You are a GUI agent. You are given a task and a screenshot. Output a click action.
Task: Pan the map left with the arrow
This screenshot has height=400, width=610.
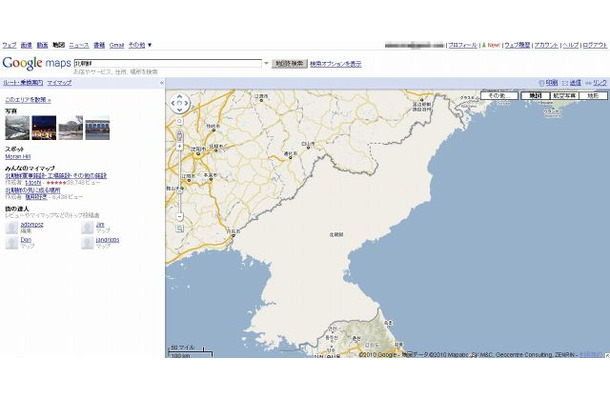point(173,104)
